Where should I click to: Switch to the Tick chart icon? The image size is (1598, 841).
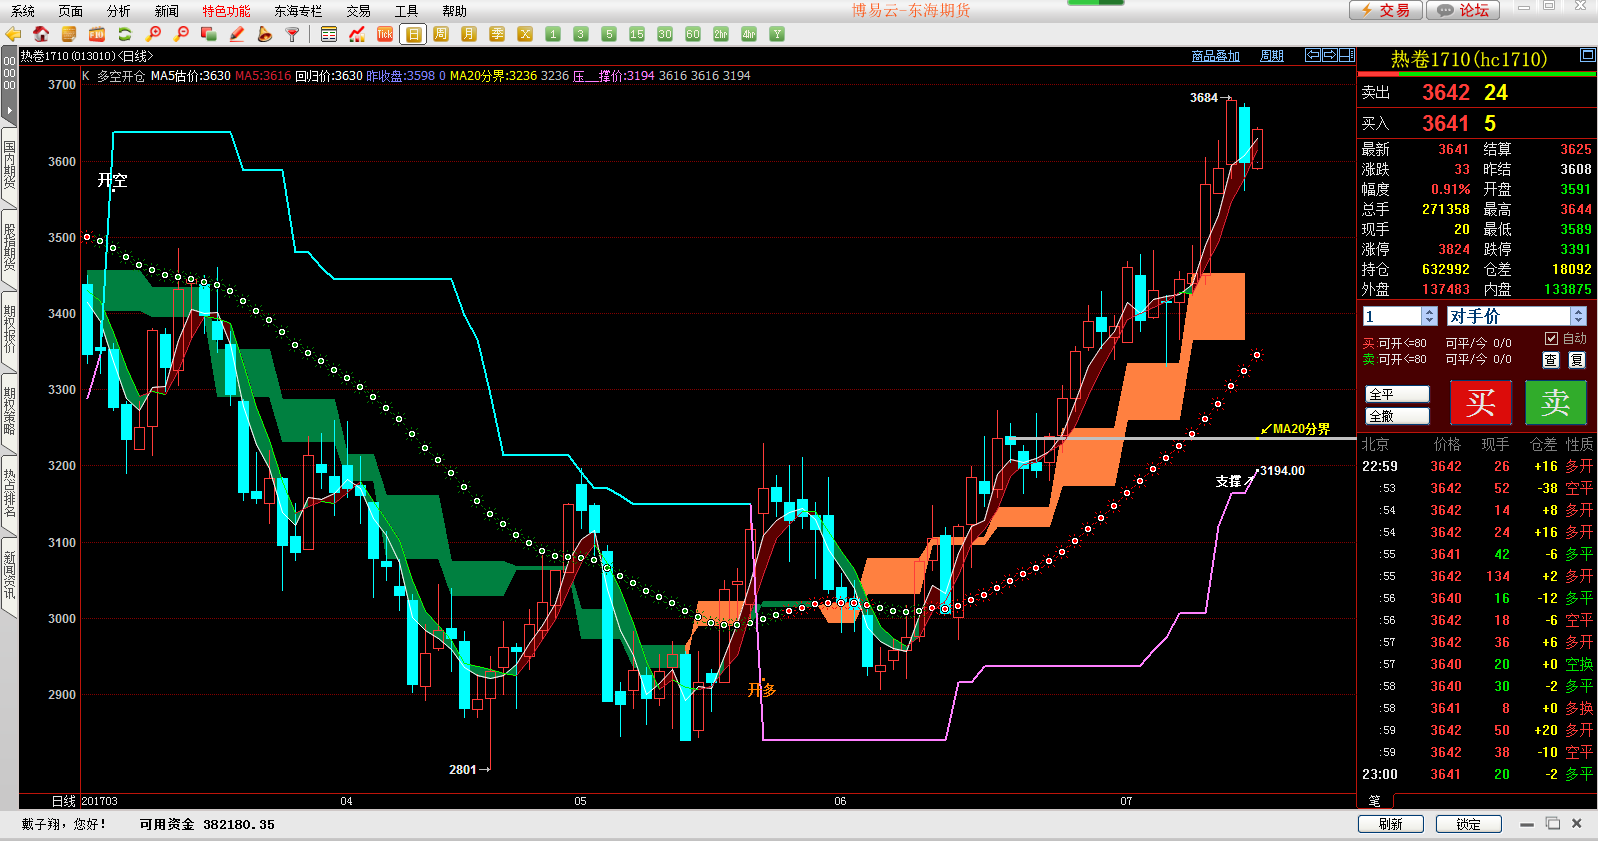(384, 34)
